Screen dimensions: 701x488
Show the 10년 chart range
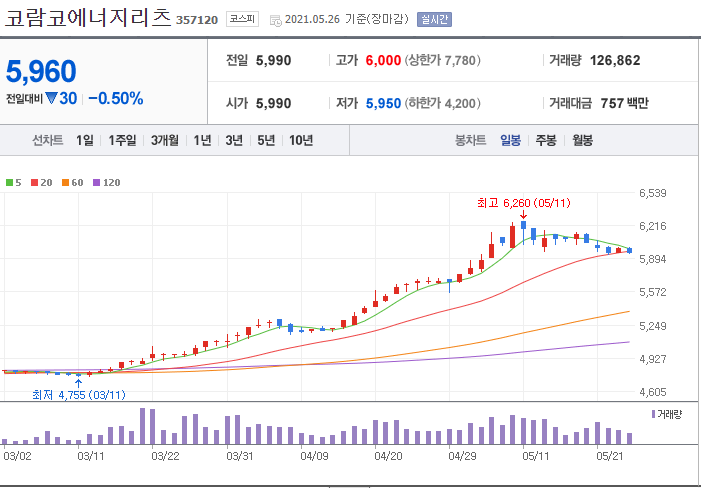pos(300,140)
